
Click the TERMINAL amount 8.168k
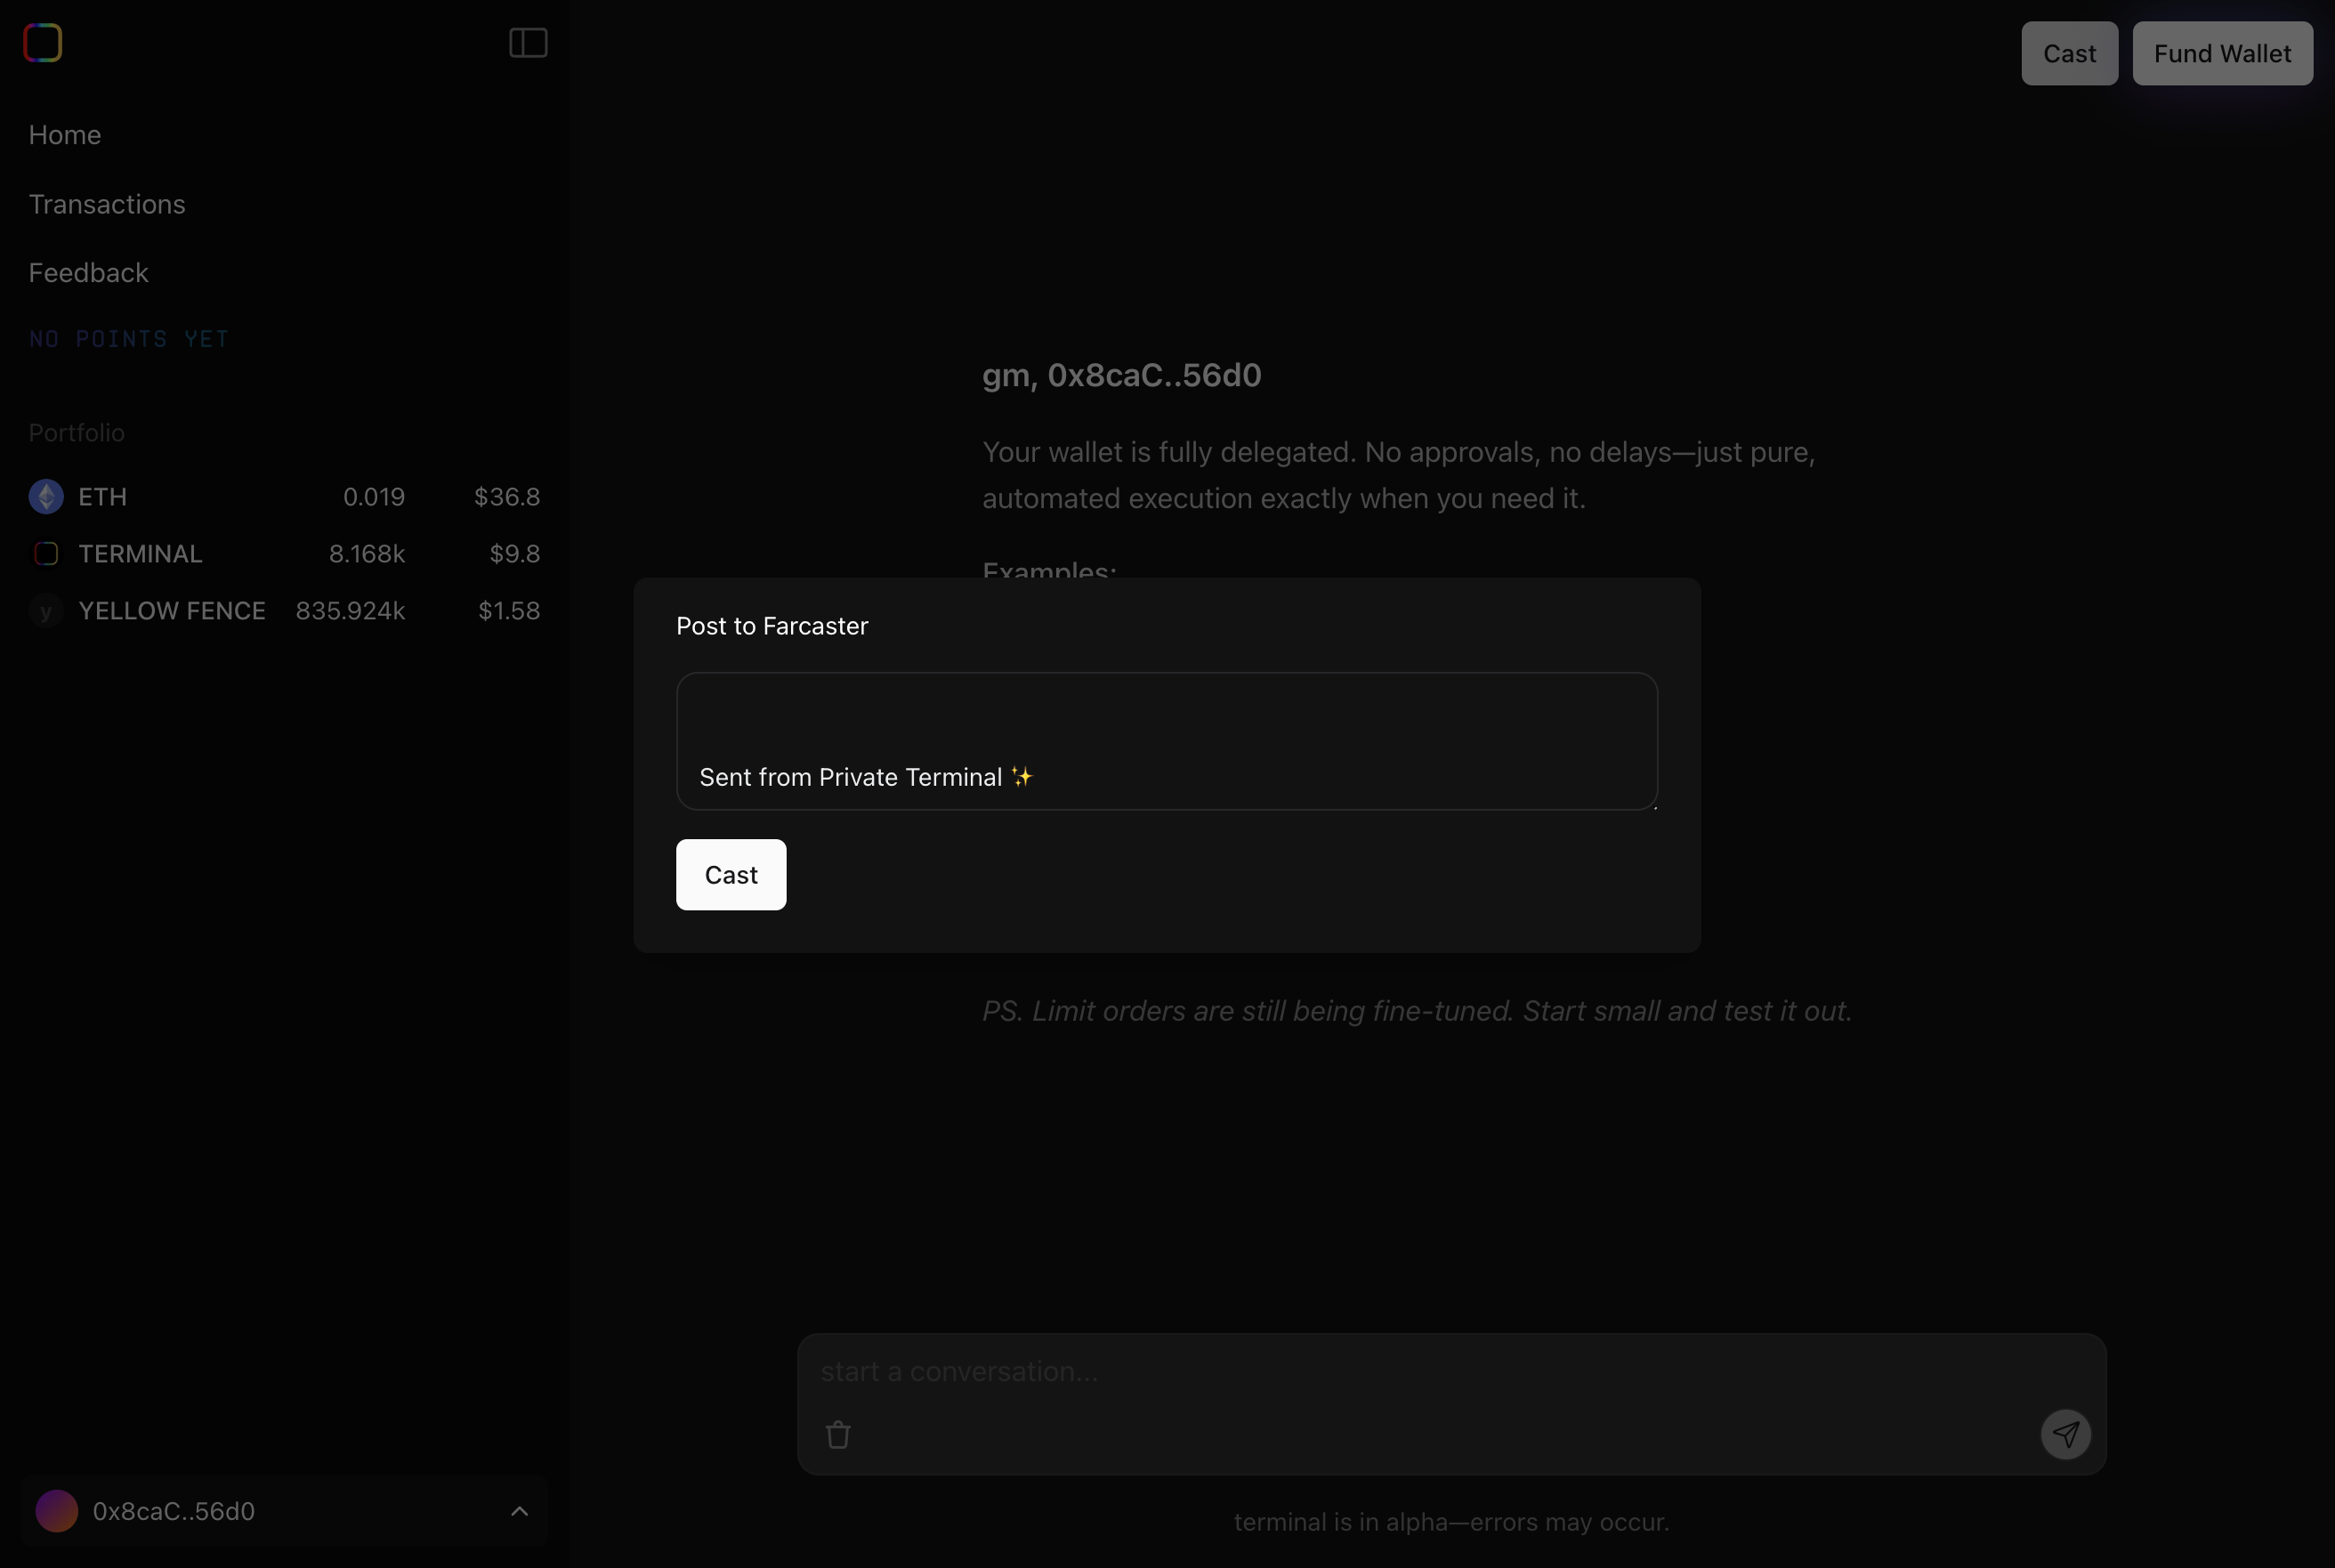(x=367, y=554)
